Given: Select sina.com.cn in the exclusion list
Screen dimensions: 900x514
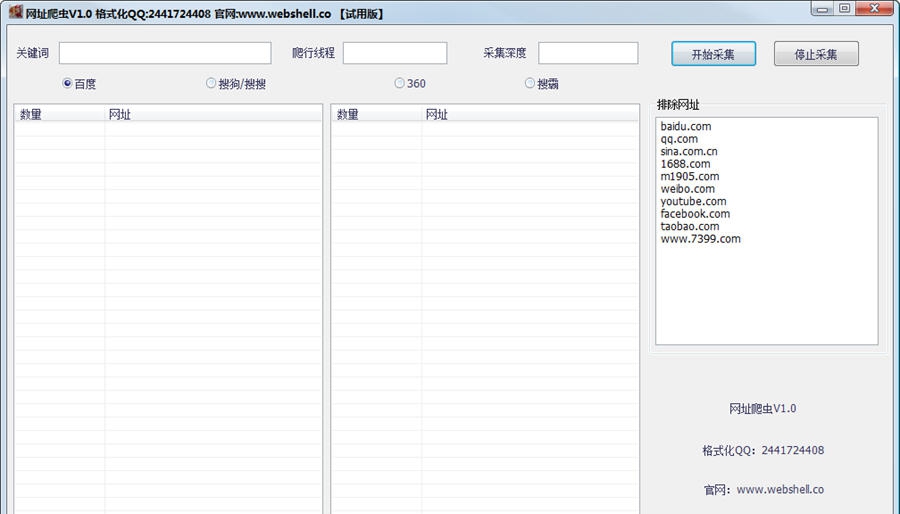Looking at the screenshot, I should 689,151.
